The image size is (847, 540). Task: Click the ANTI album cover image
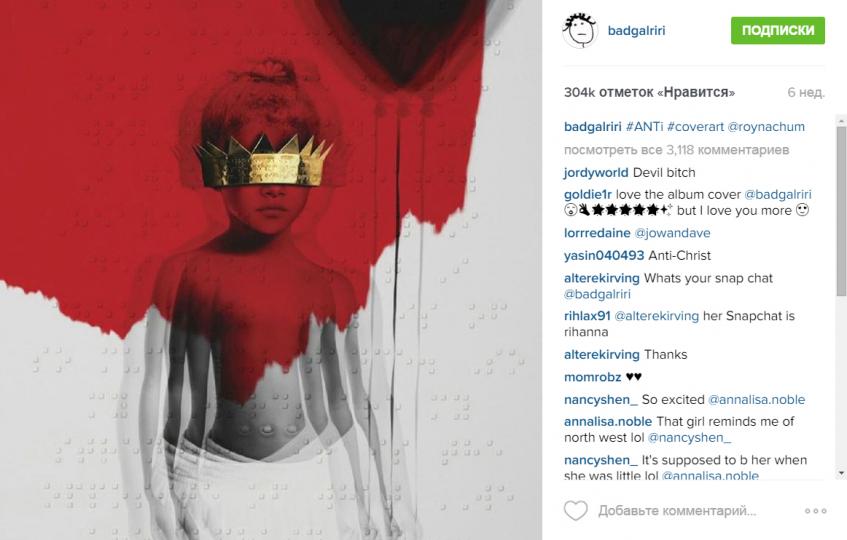271,270
